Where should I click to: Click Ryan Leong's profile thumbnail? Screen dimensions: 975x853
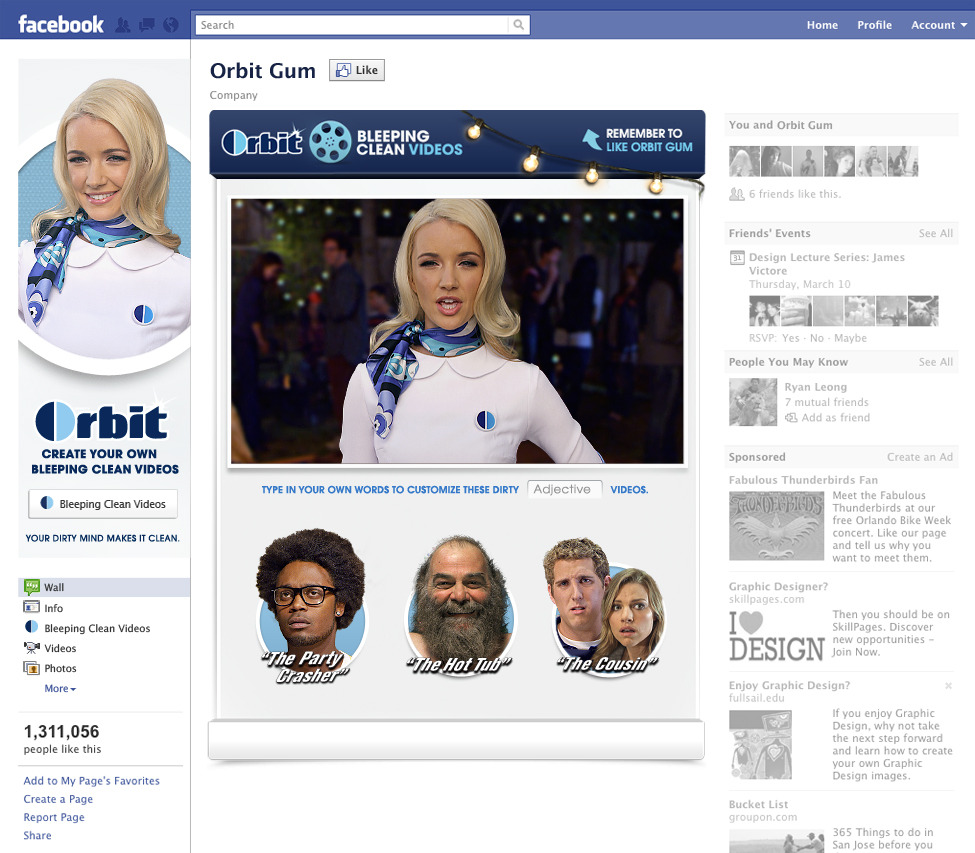753,402
